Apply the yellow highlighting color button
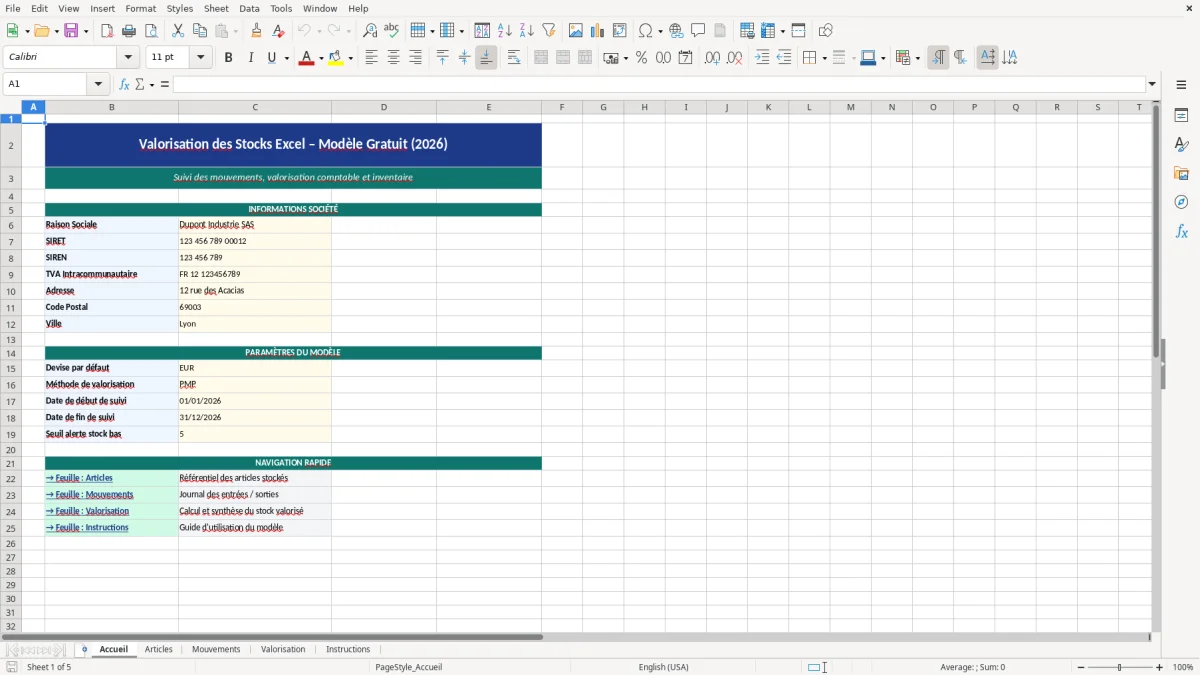Screen dimensions: 1200x675 pyautogui.click(x=336, y=58)
